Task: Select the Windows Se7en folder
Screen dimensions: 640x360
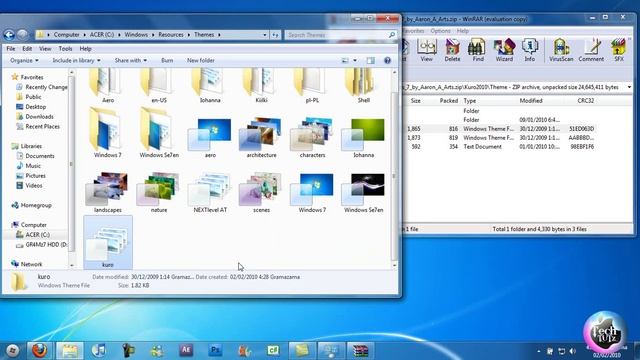Action: pyautogui.click(x=159, y=133)
